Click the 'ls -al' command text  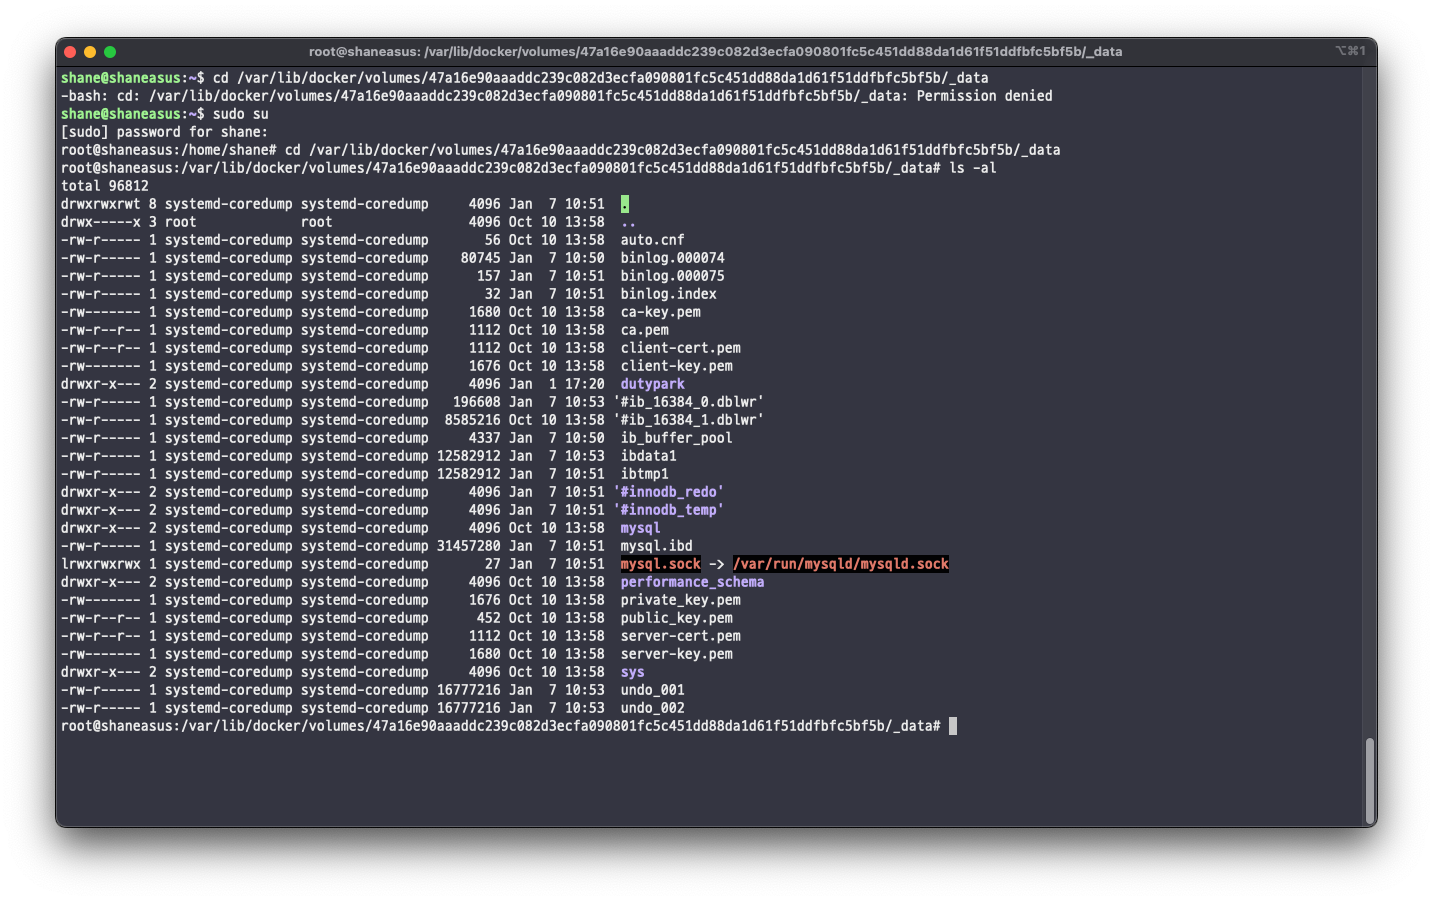pos(973,168)
